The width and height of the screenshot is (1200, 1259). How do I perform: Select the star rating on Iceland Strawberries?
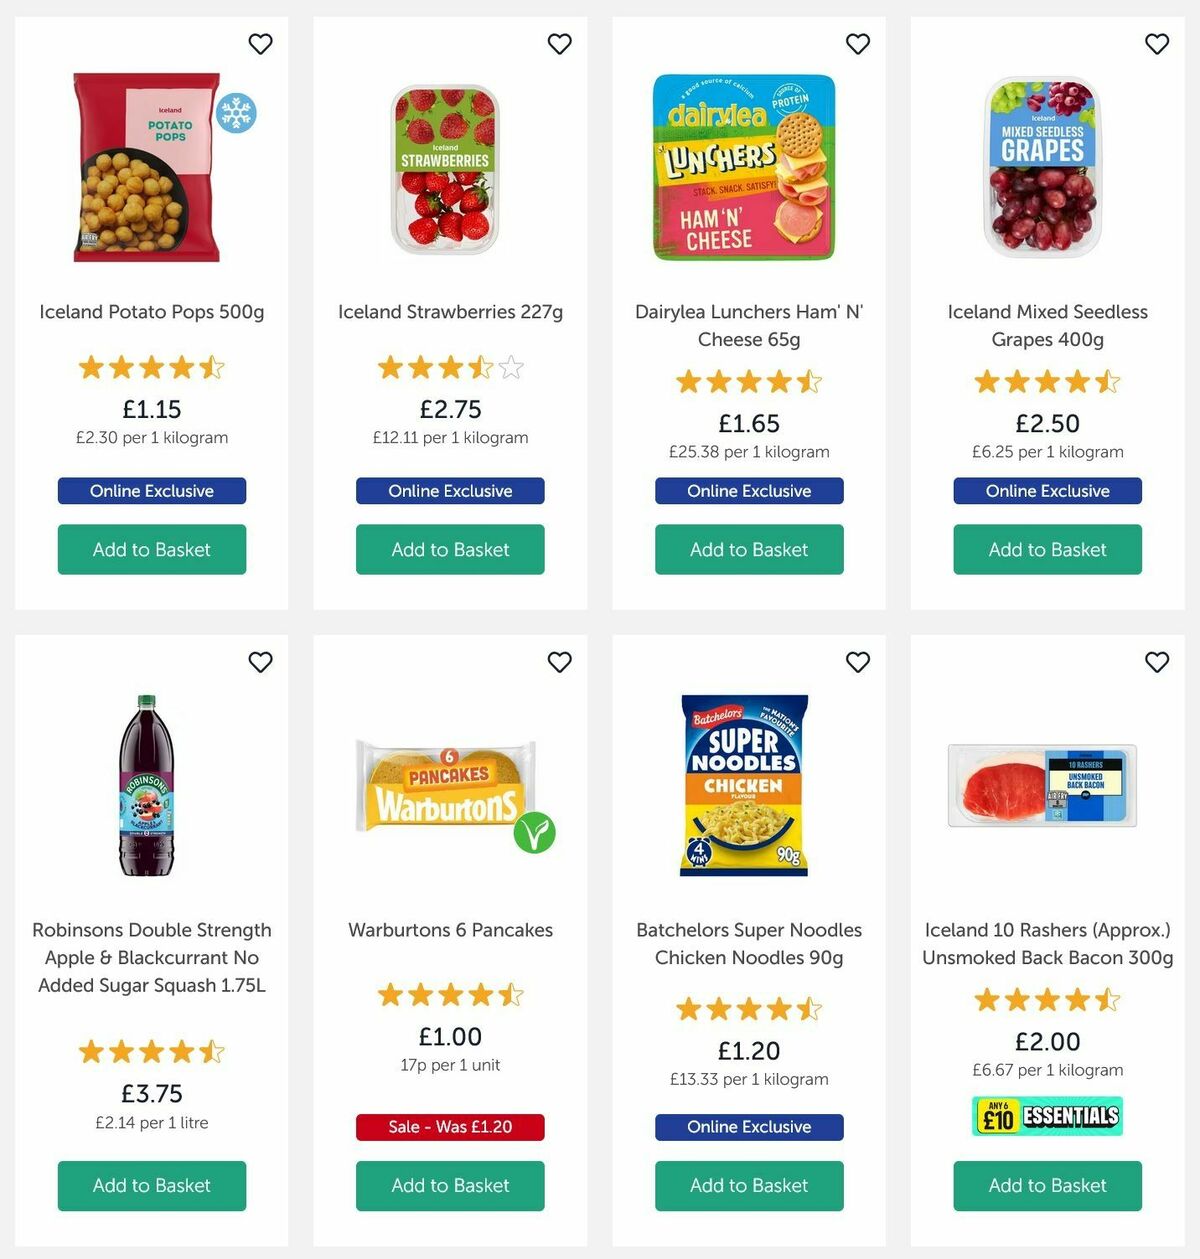pyautogui.click(x=449, y=368)
